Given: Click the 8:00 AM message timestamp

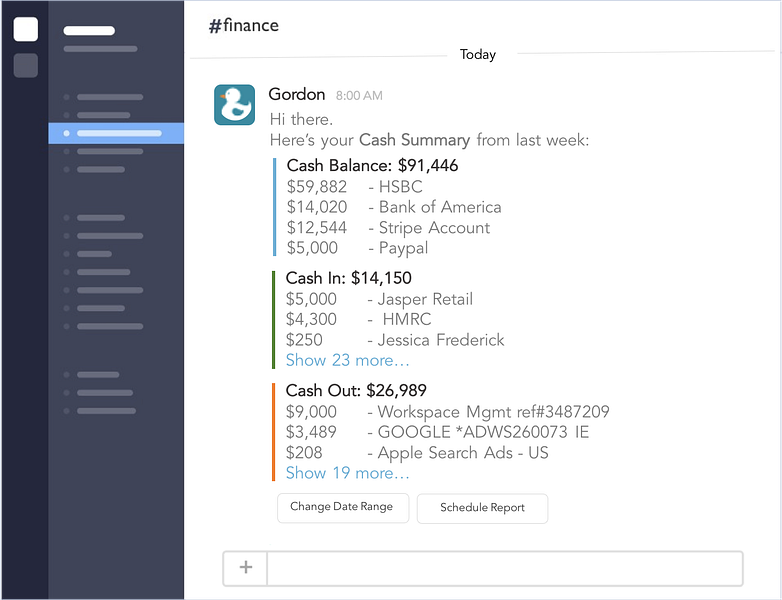Looking at the screenshot, I should click(x=359, y=96).
